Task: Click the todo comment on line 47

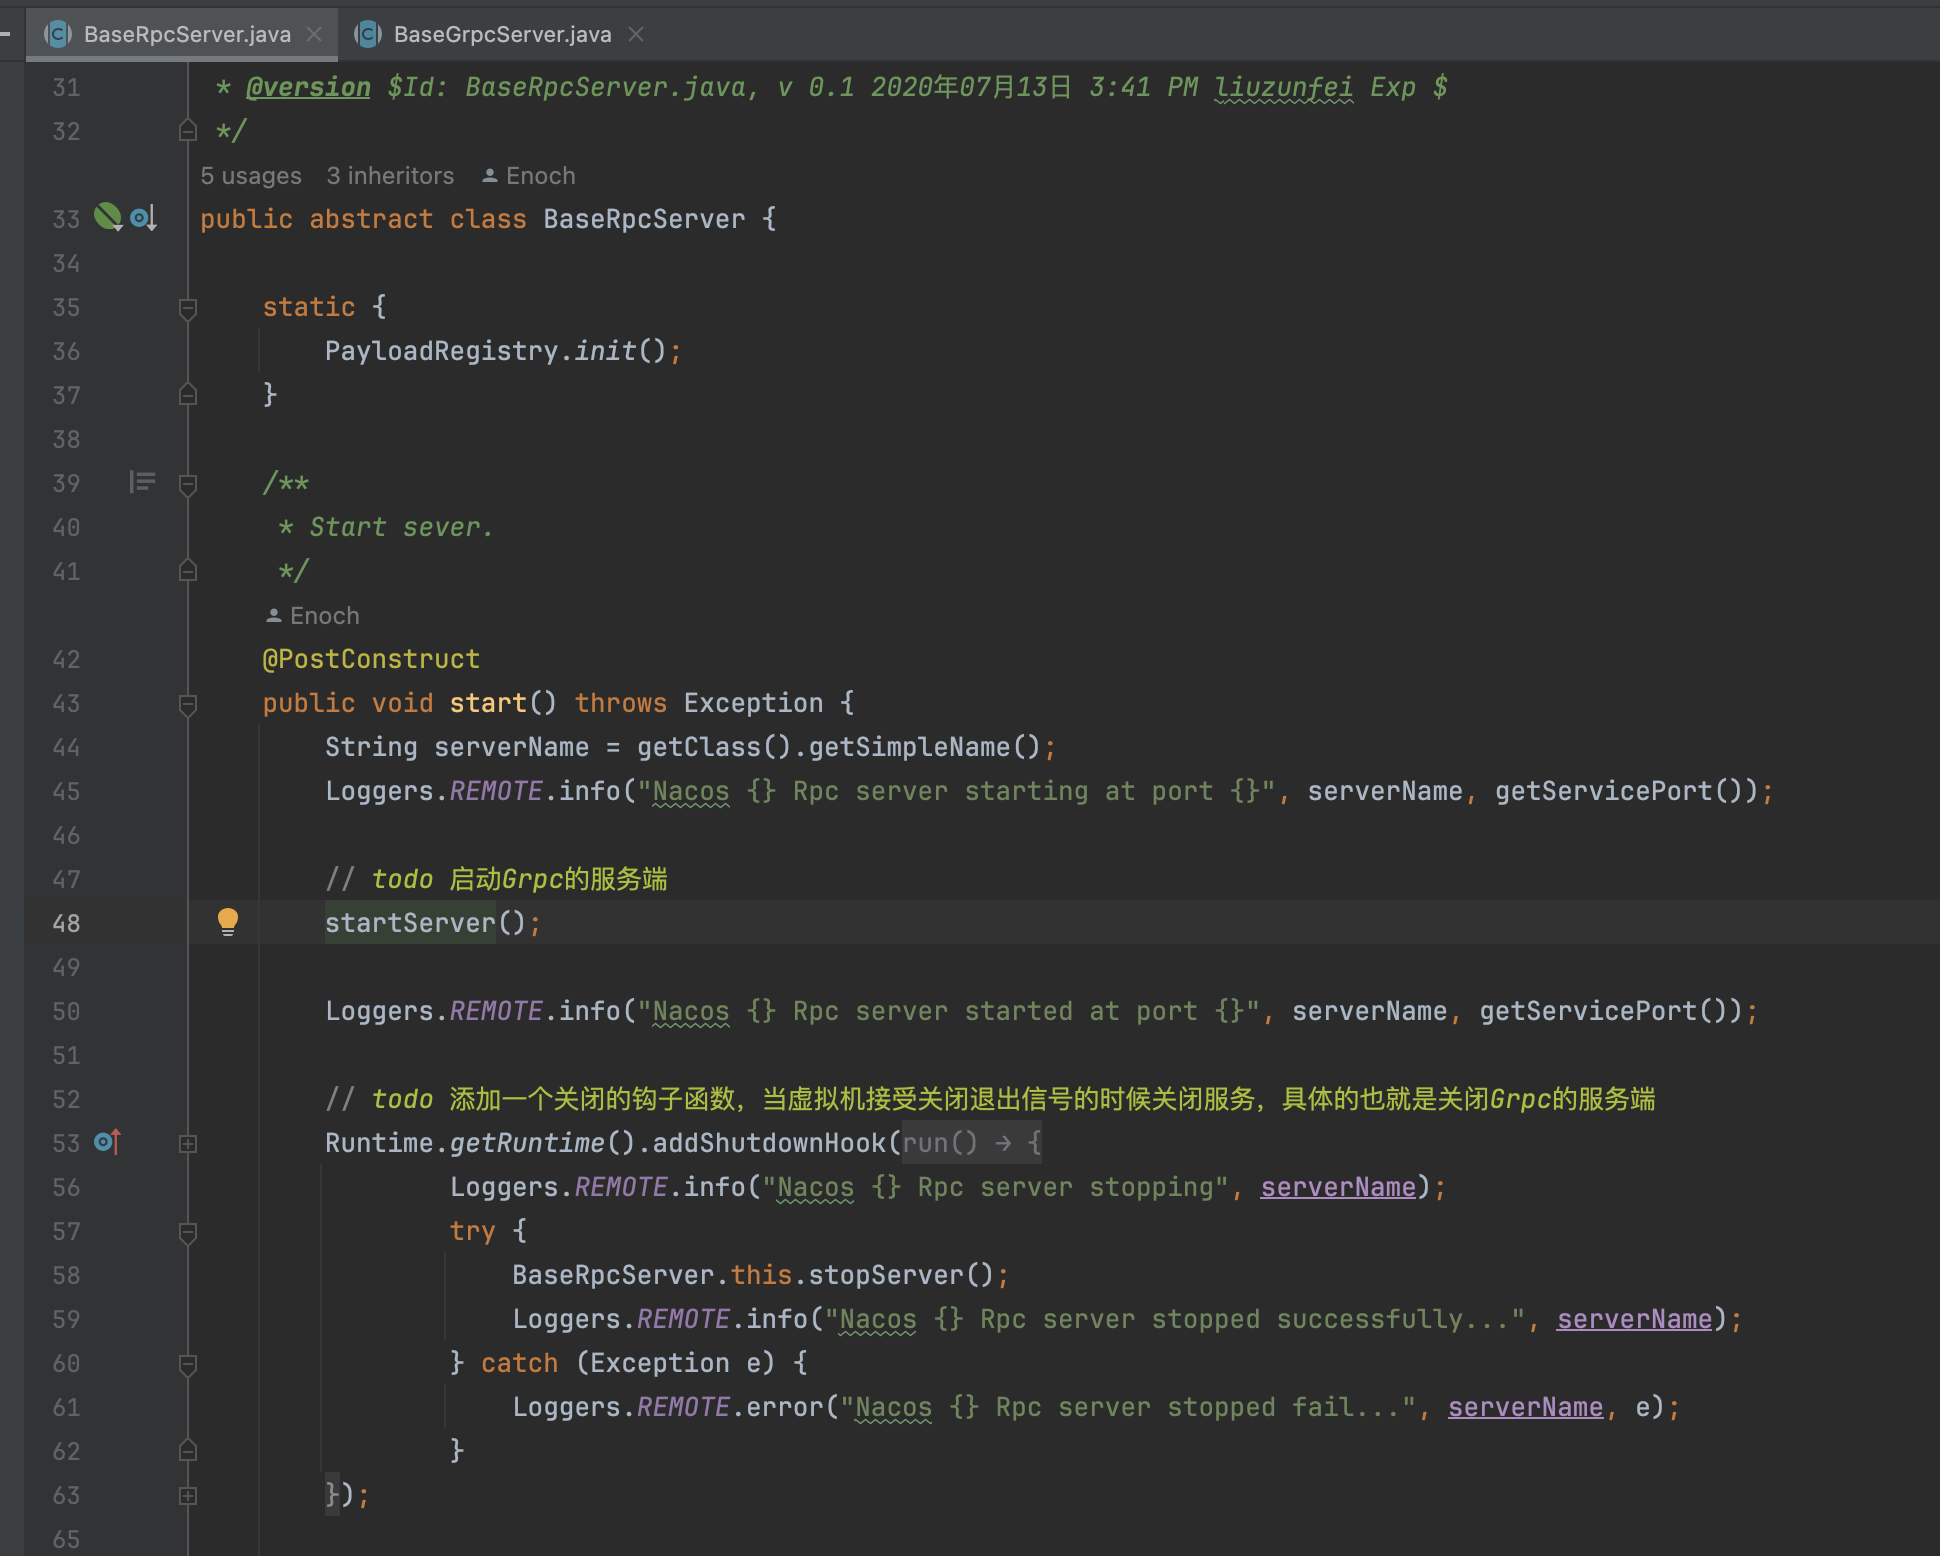Action: 496,879
